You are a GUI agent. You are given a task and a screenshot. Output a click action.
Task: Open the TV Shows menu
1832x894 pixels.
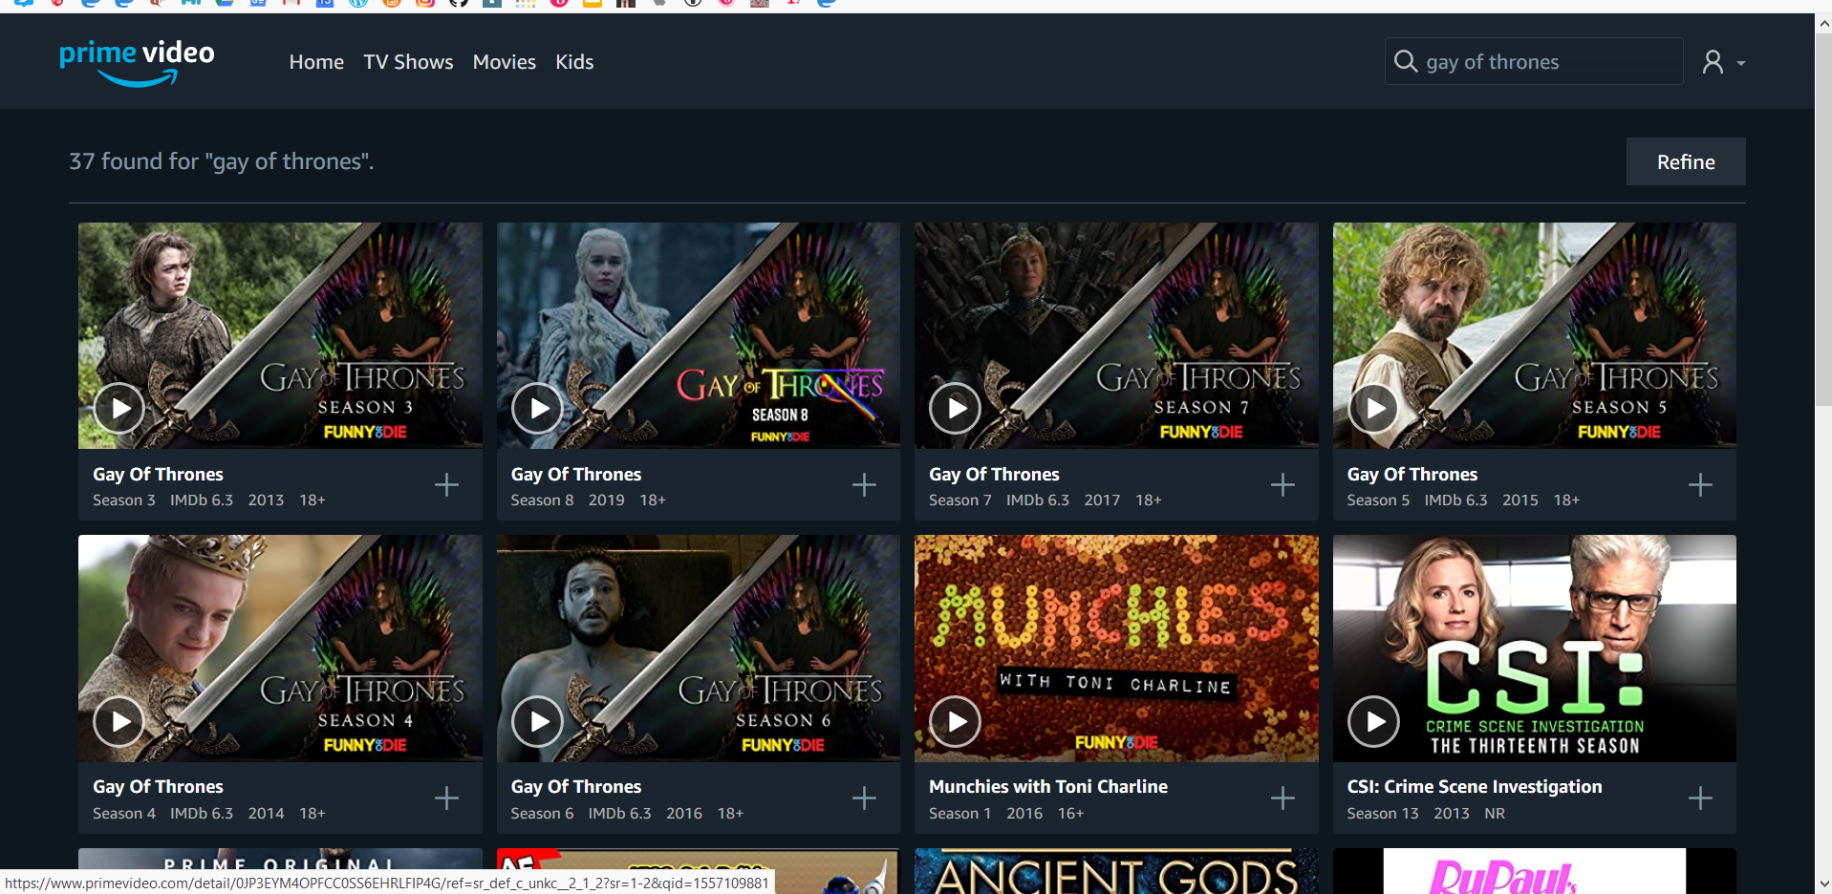(x=408, y=62)
